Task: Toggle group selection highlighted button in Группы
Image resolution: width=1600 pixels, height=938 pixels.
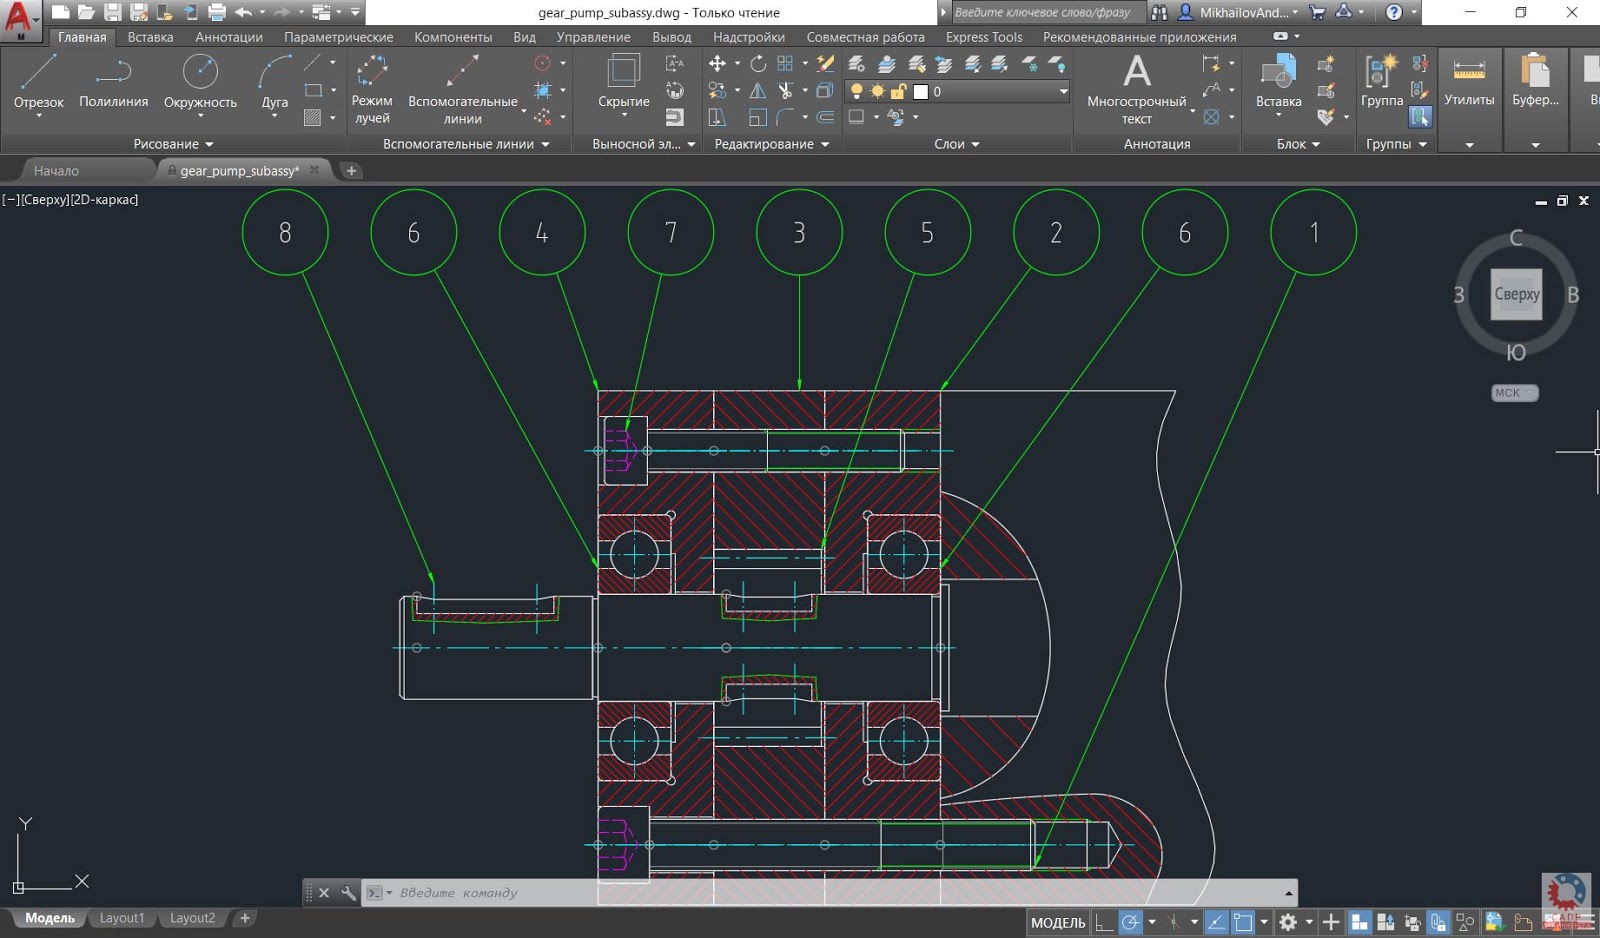Action: point(1420,116)
